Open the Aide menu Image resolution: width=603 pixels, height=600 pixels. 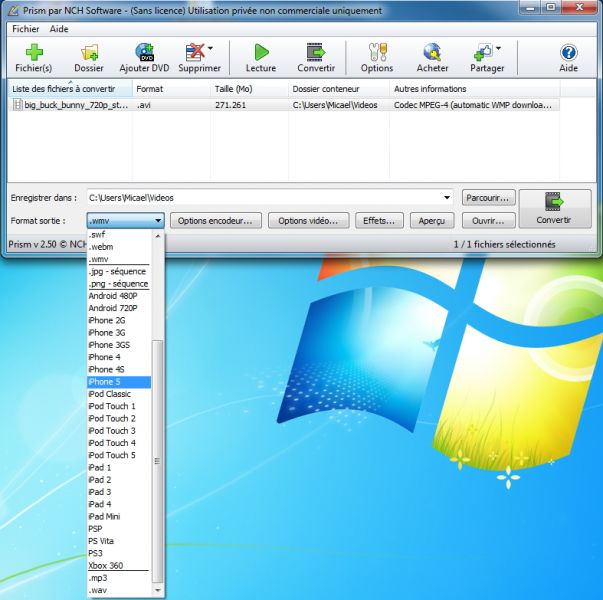coord(59,29)
